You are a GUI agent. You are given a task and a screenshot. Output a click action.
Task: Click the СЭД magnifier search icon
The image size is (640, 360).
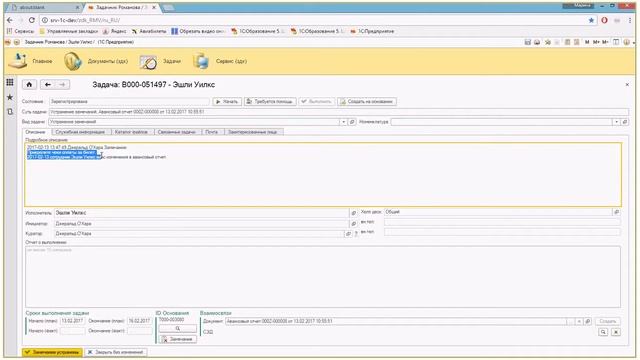point(603,332)
